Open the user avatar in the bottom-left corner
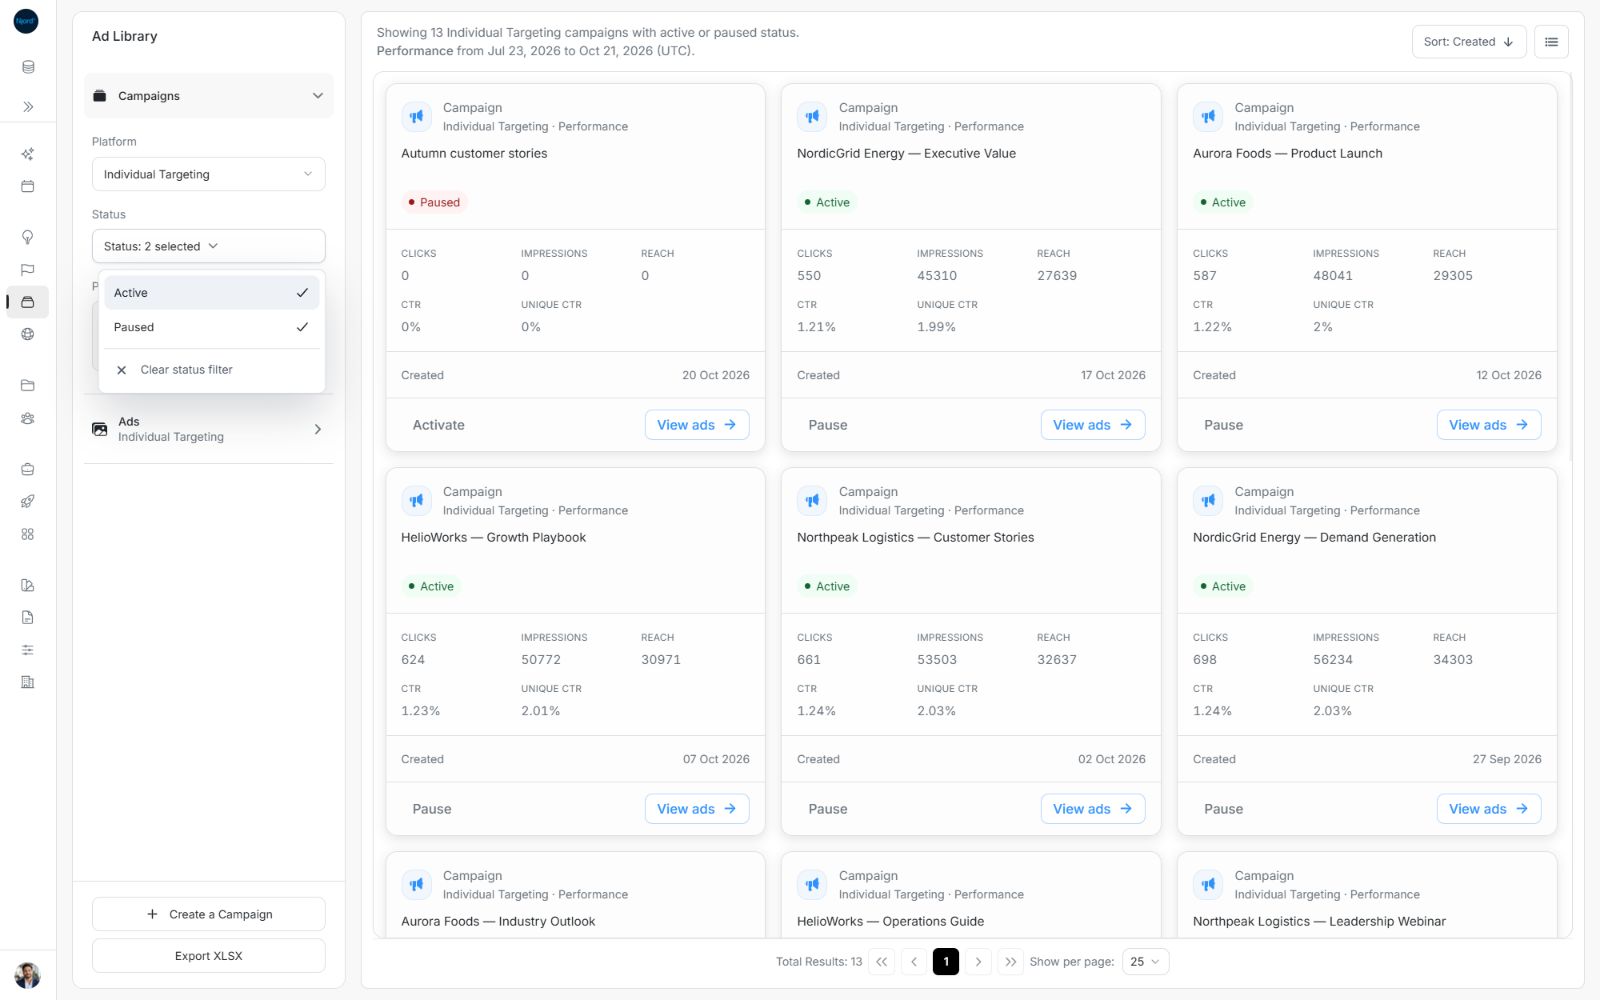The image size is (1600, 1000). 27,975
